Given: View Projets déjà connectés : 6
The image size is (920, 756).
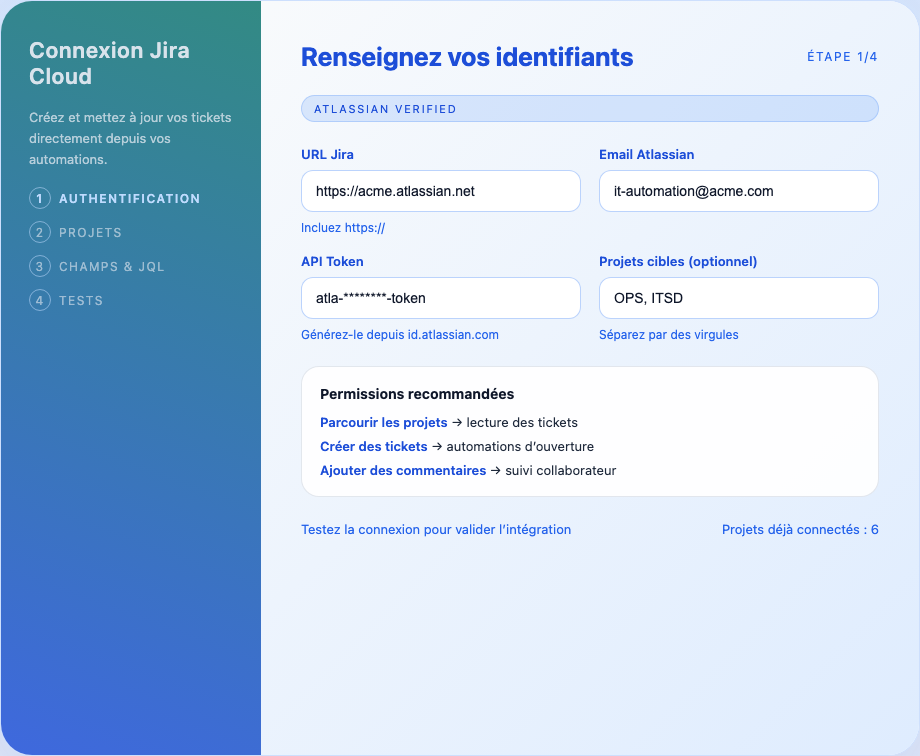Looking at the screenshot, I should point(800,529).
